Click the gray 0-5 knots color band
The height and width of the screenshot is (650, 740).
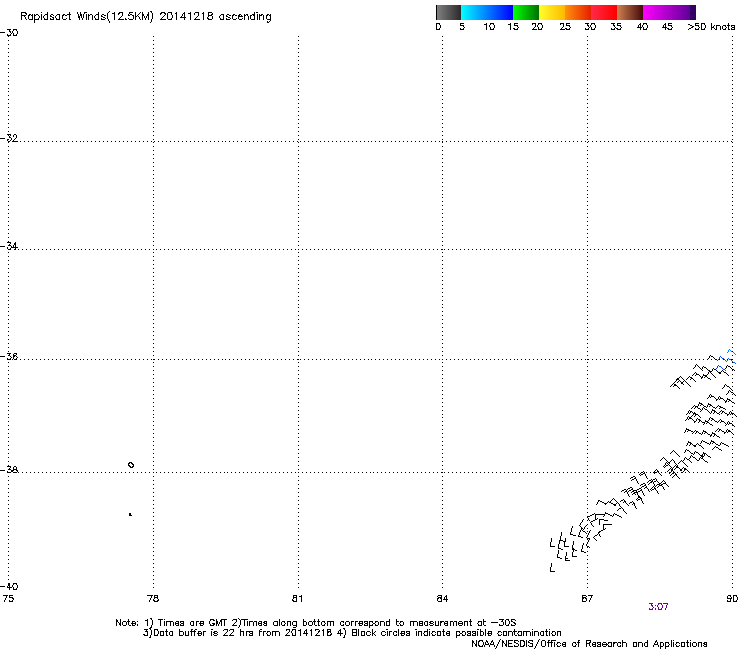pyautogui.click(x=448, y=12)
